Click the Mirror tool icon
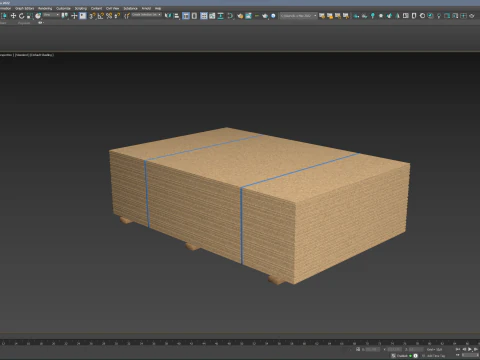 point(168,16)
